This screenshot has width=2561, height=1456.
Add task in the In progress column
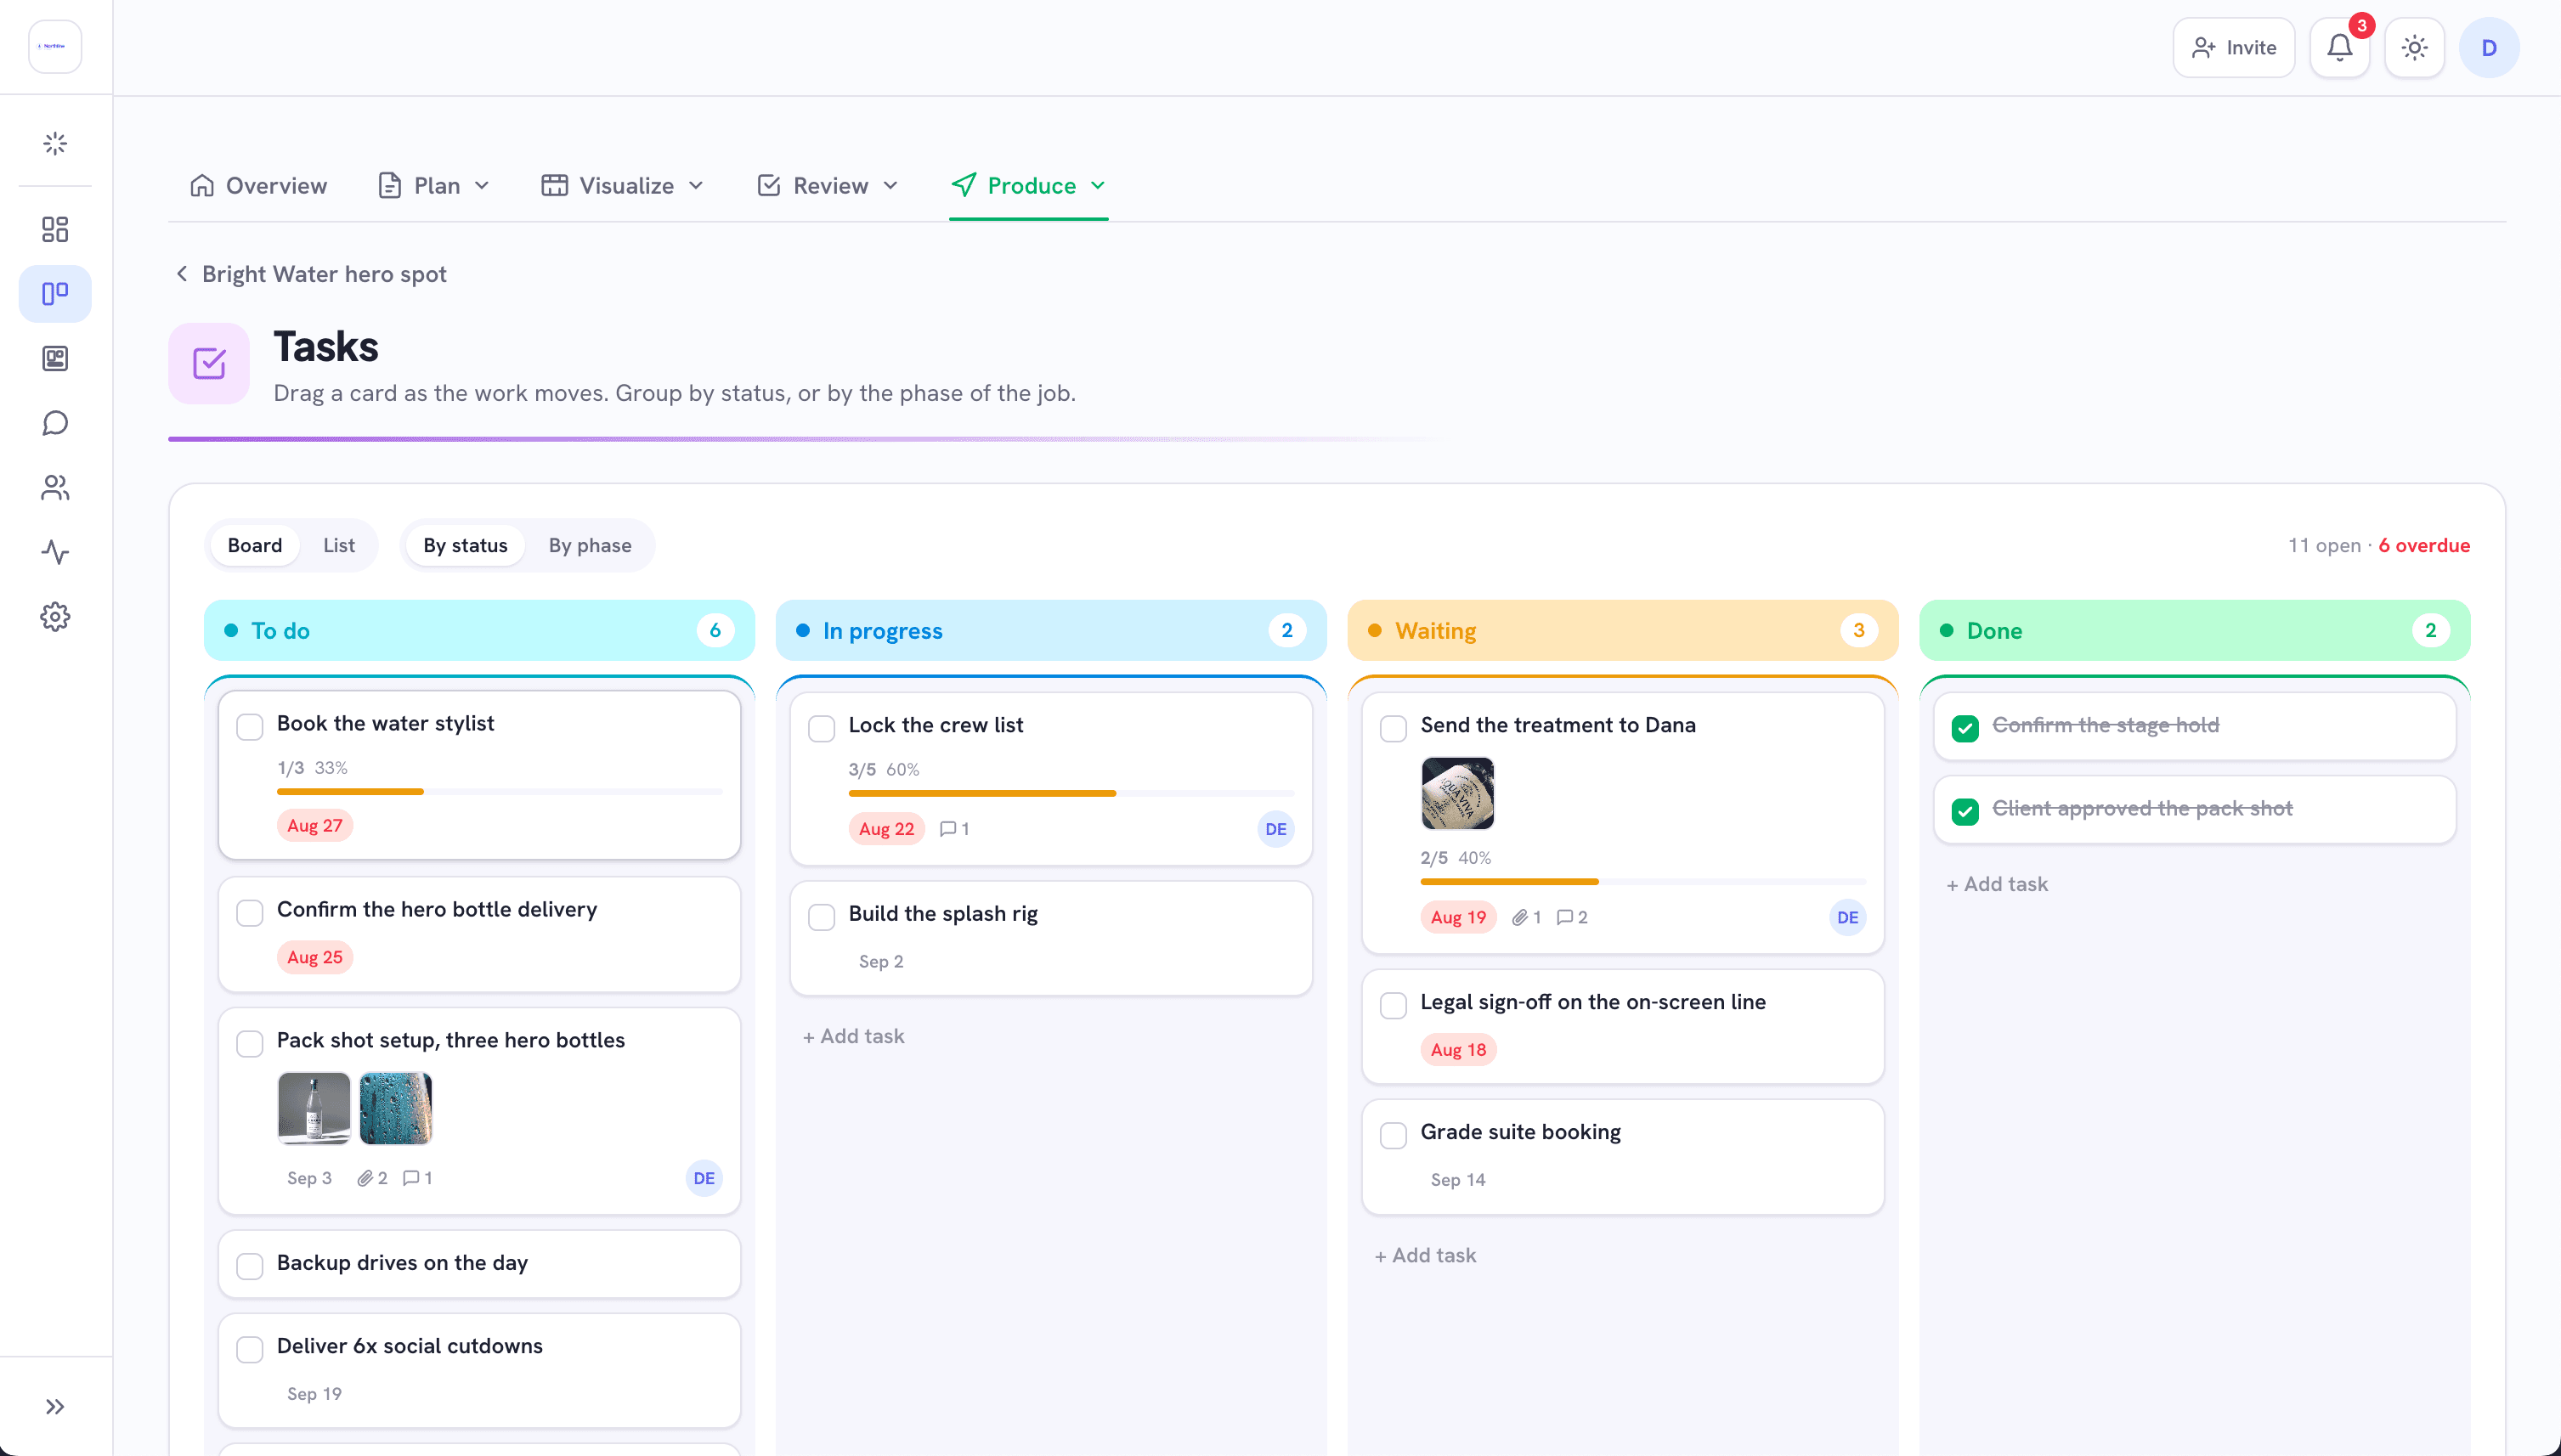854,1037
